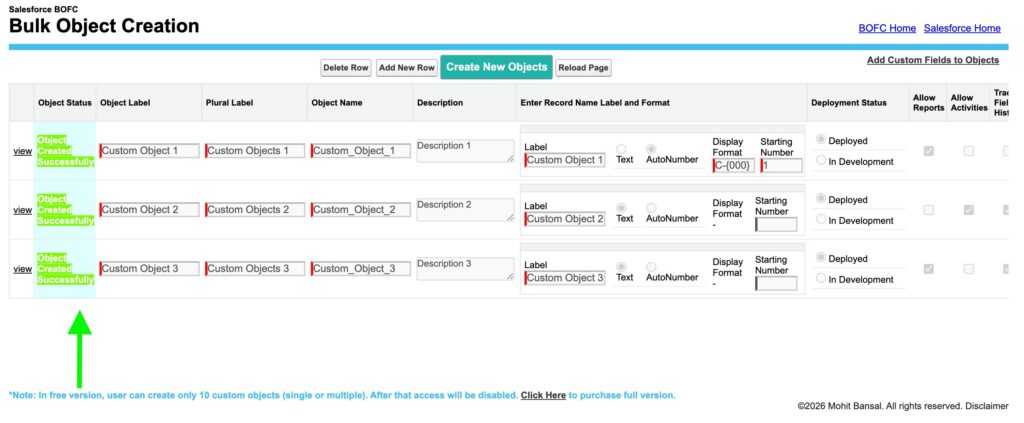Select Deployed radio in Custom Object 3 row

pyautogui.click(x=821, y=257)
